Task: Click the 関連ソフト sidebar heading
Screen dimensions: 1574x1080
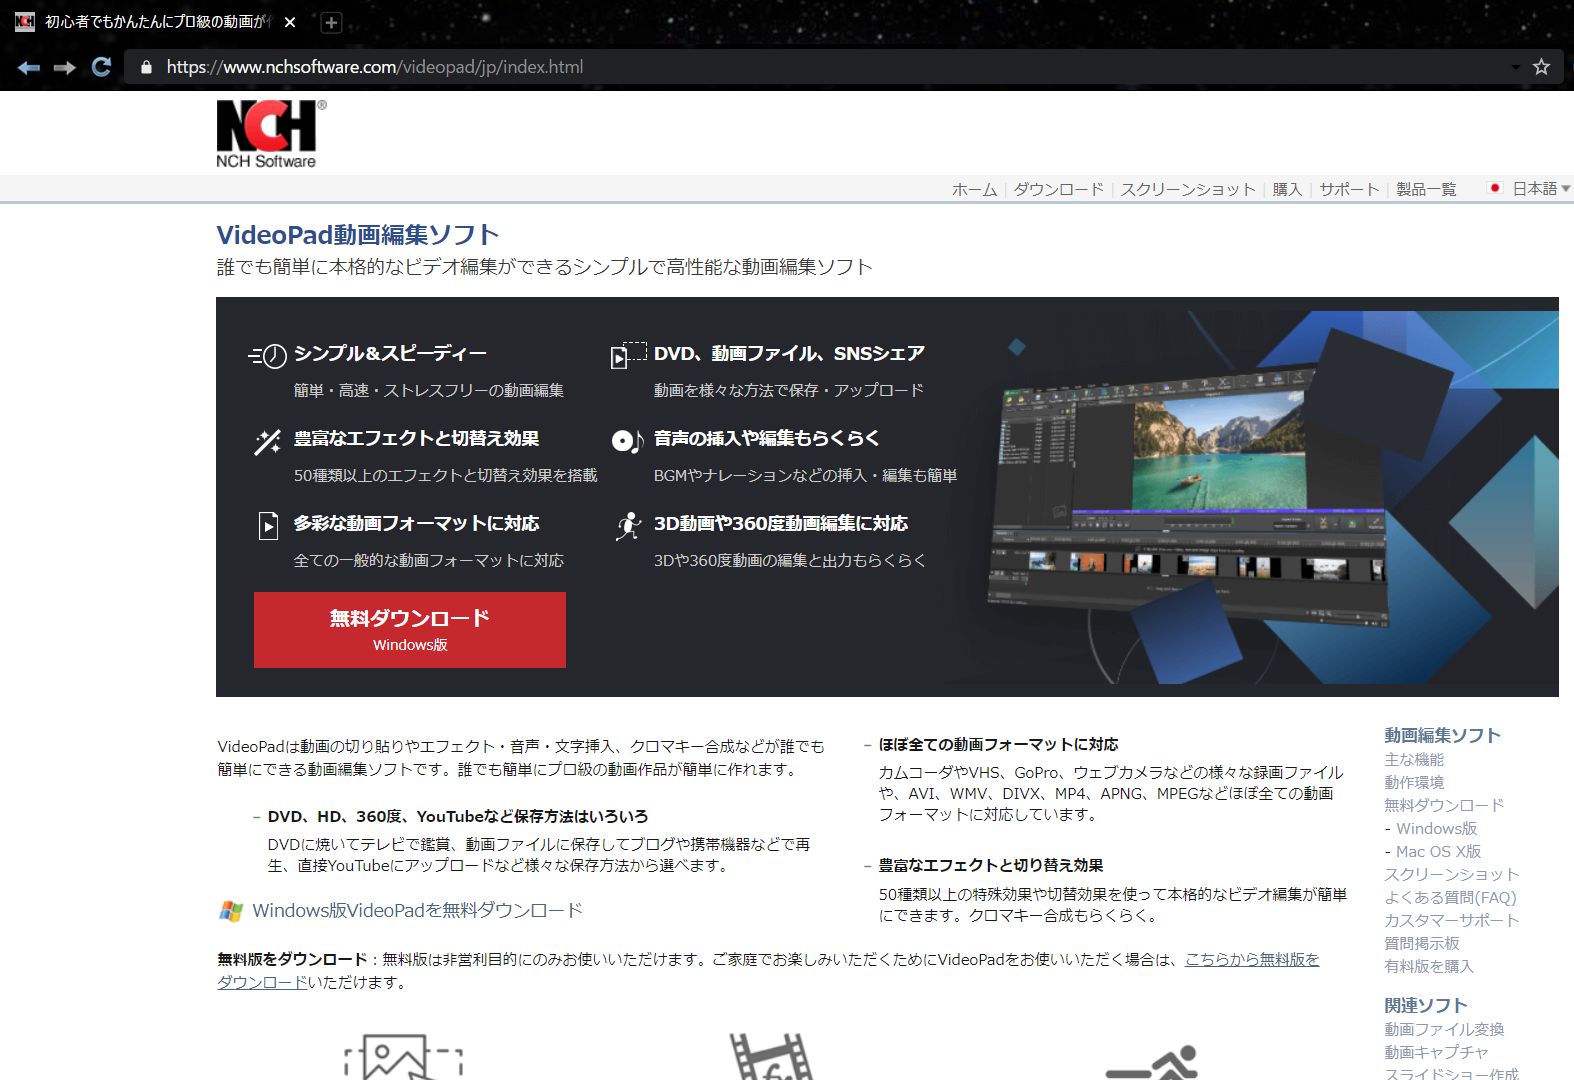Action: (x=1425, y=1005)
